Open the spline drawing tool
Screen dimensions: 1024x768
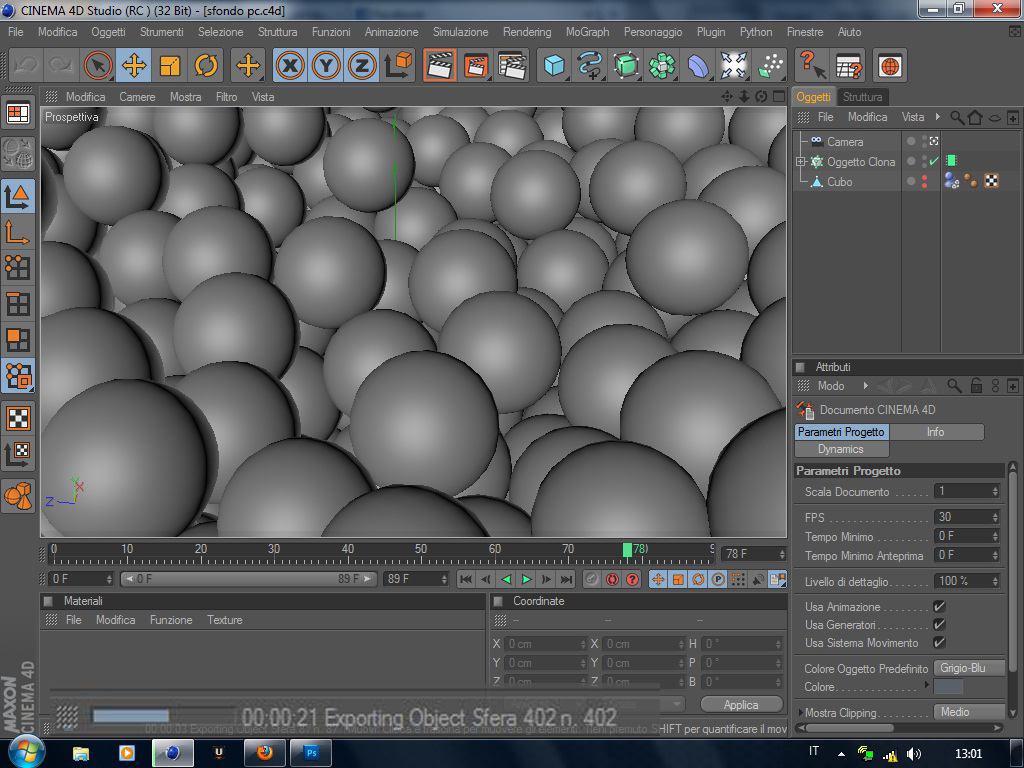click(x=590, y=66)
